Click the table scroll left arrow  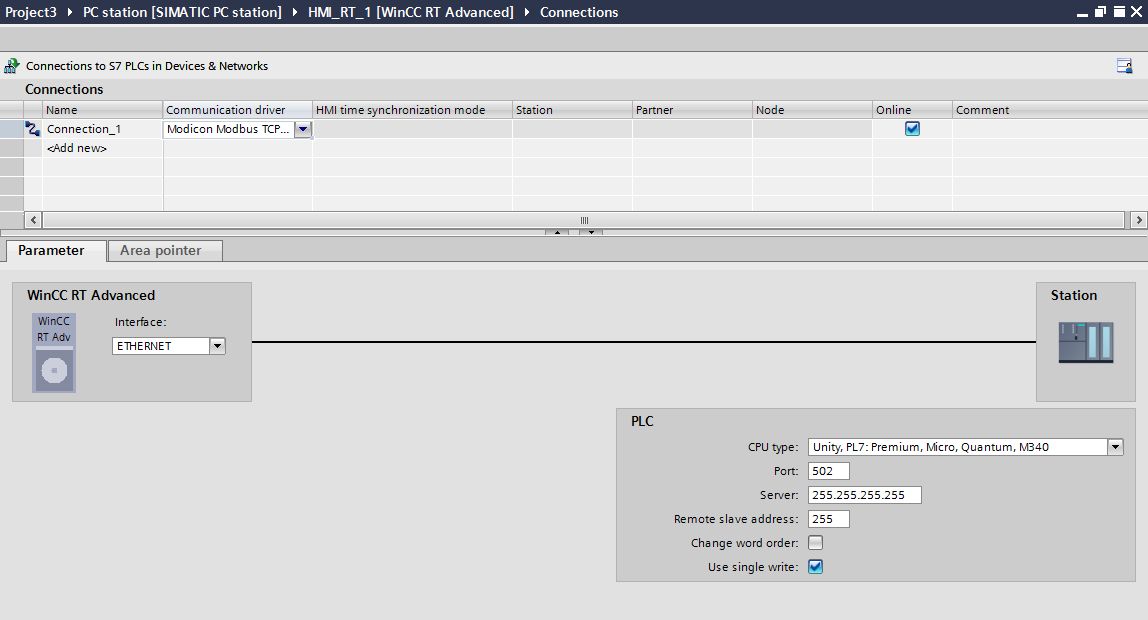click(33, 220)
